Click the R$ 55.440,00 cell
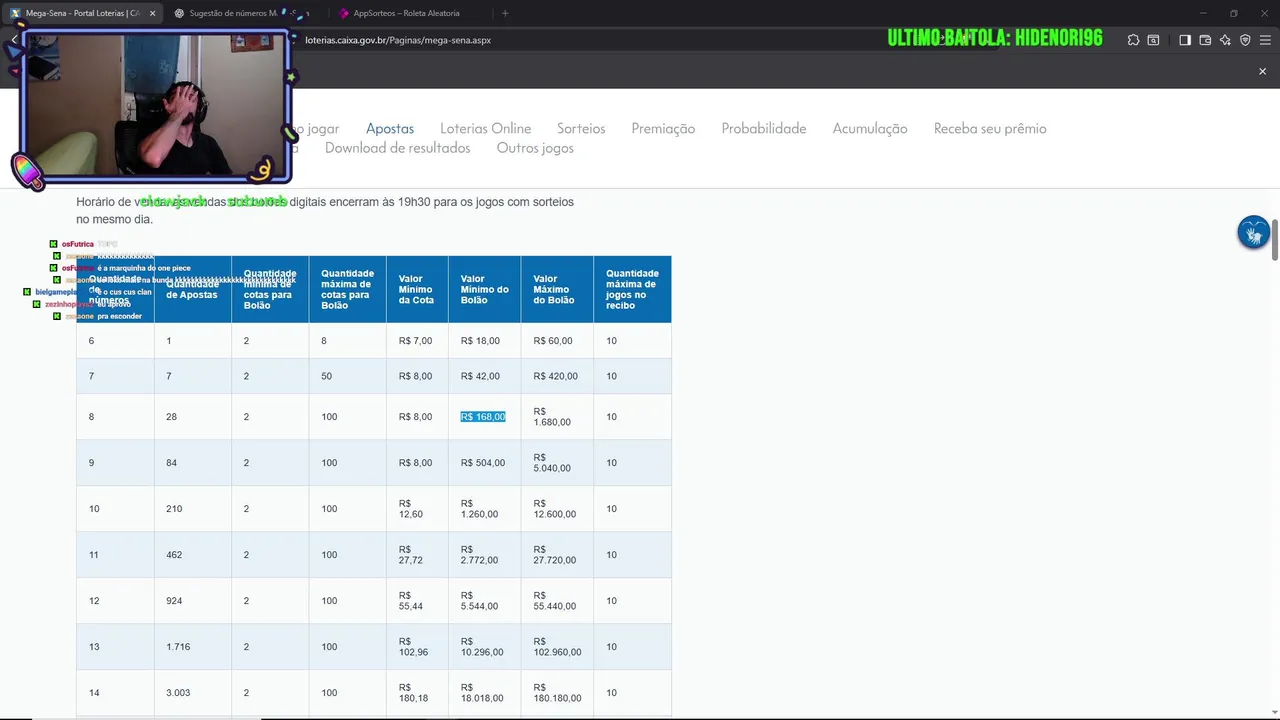1280x720 pixels. (555, 601)
